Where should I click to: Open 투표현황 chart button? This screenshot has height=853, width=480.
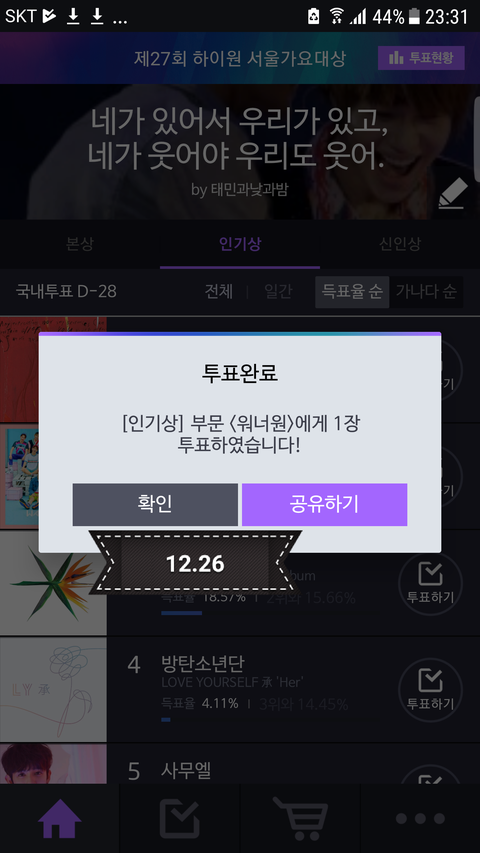pos(421,58)
